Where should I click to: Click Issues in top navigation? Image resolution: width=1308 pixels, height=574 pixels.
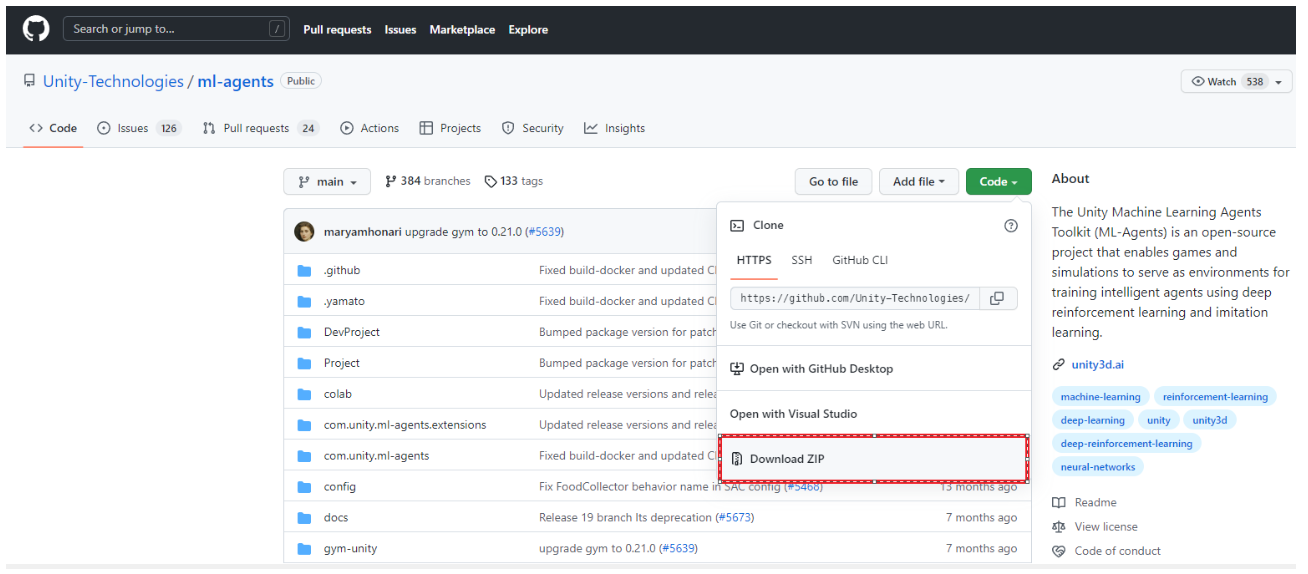(x=400, y=30)
